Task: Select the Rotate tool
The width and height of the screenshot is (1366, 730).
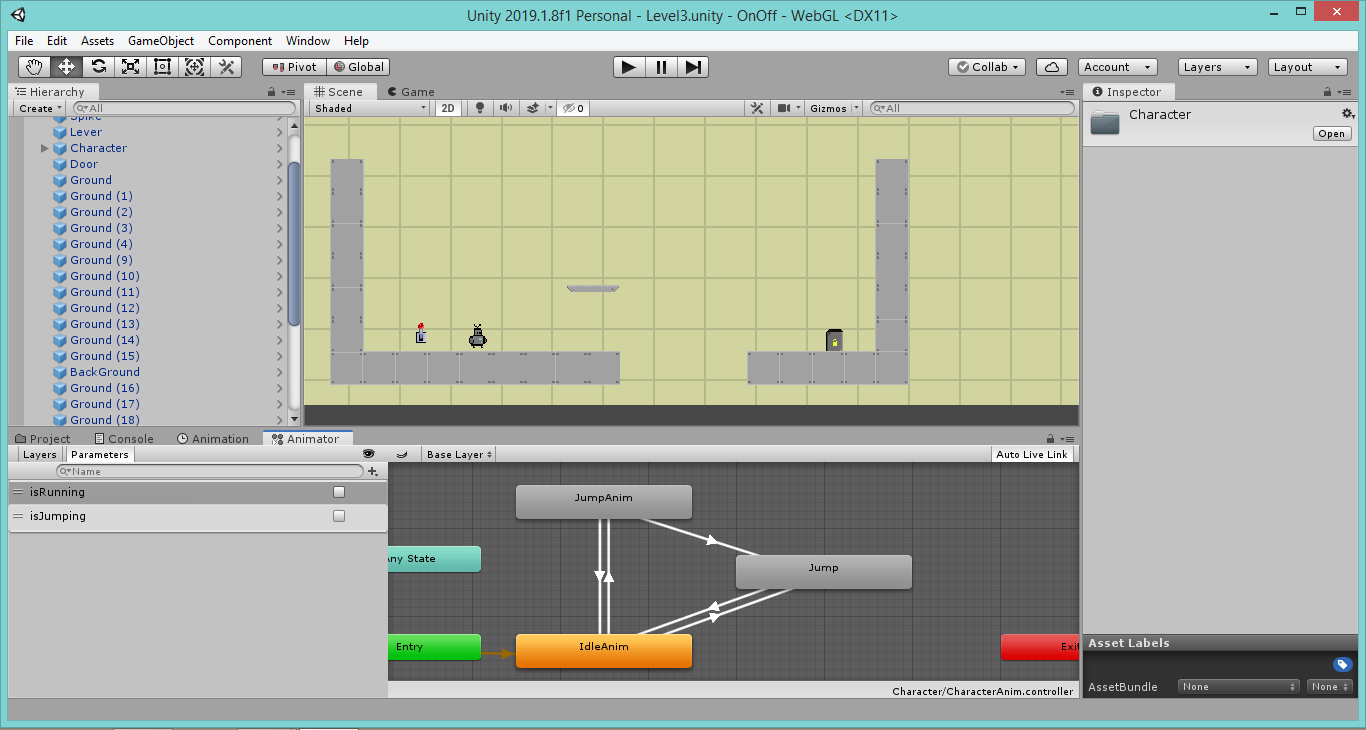Action: point(98,67)
